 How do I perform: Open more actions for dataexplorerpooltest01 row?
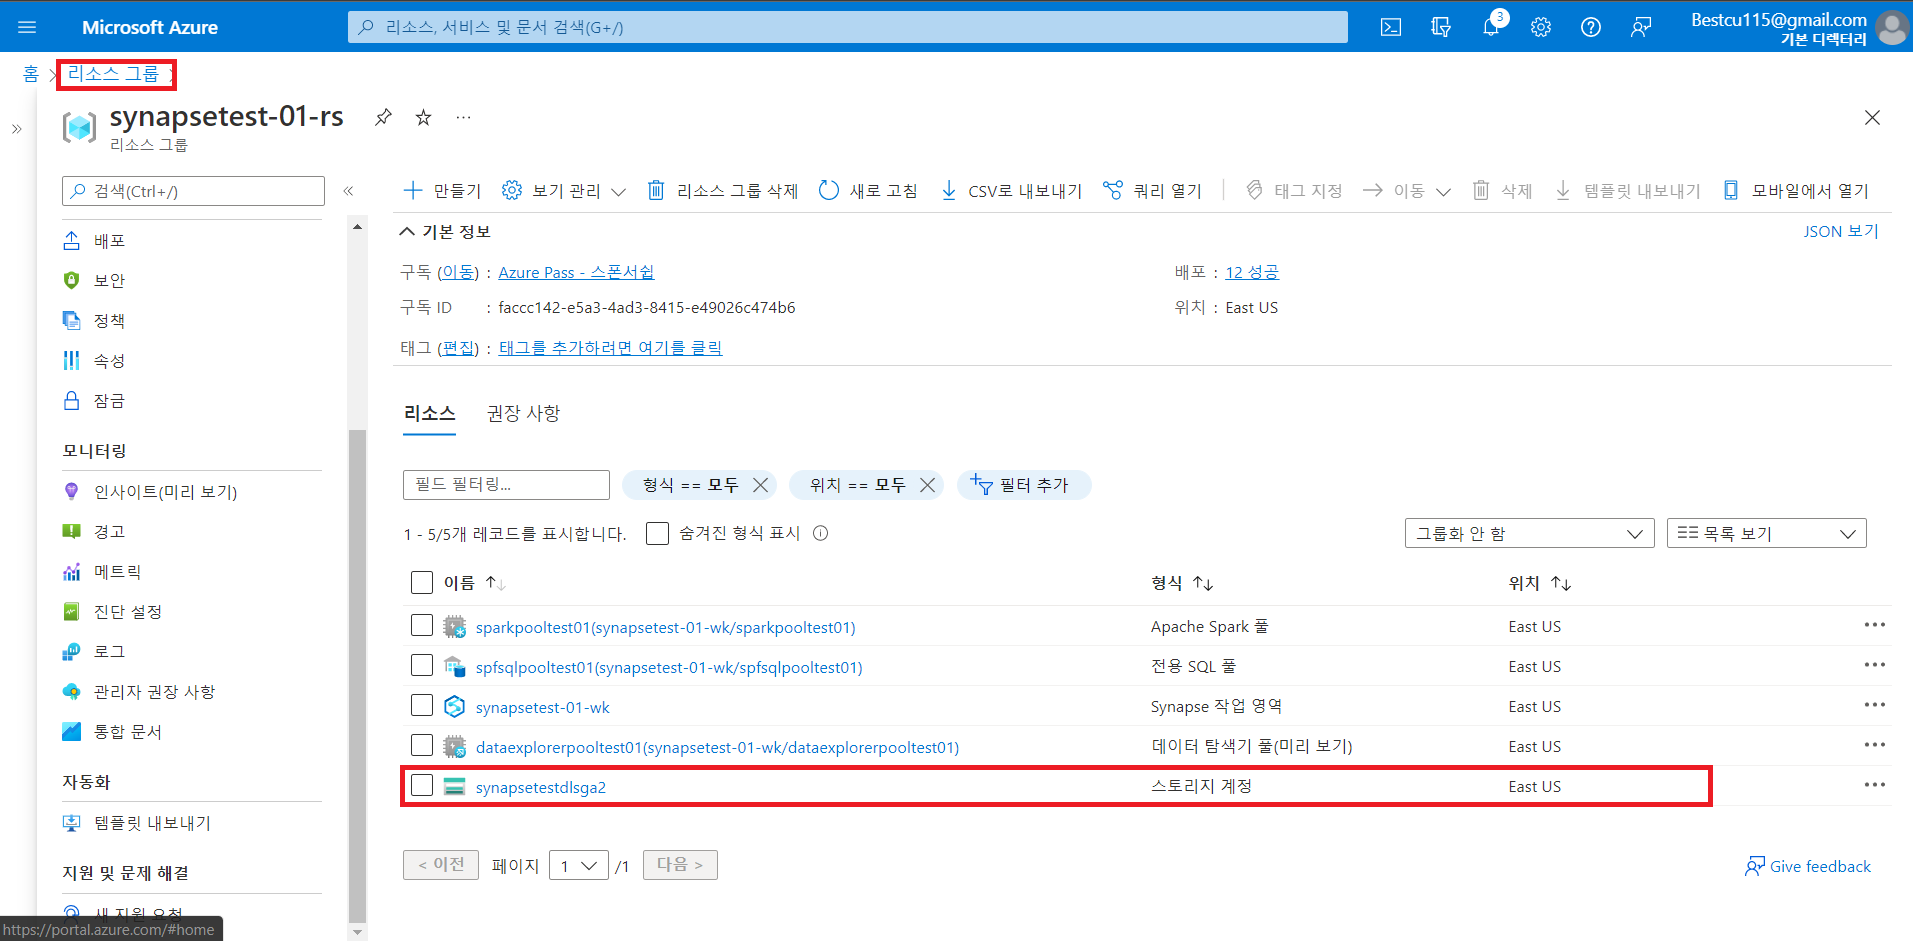click(1875, 745)
